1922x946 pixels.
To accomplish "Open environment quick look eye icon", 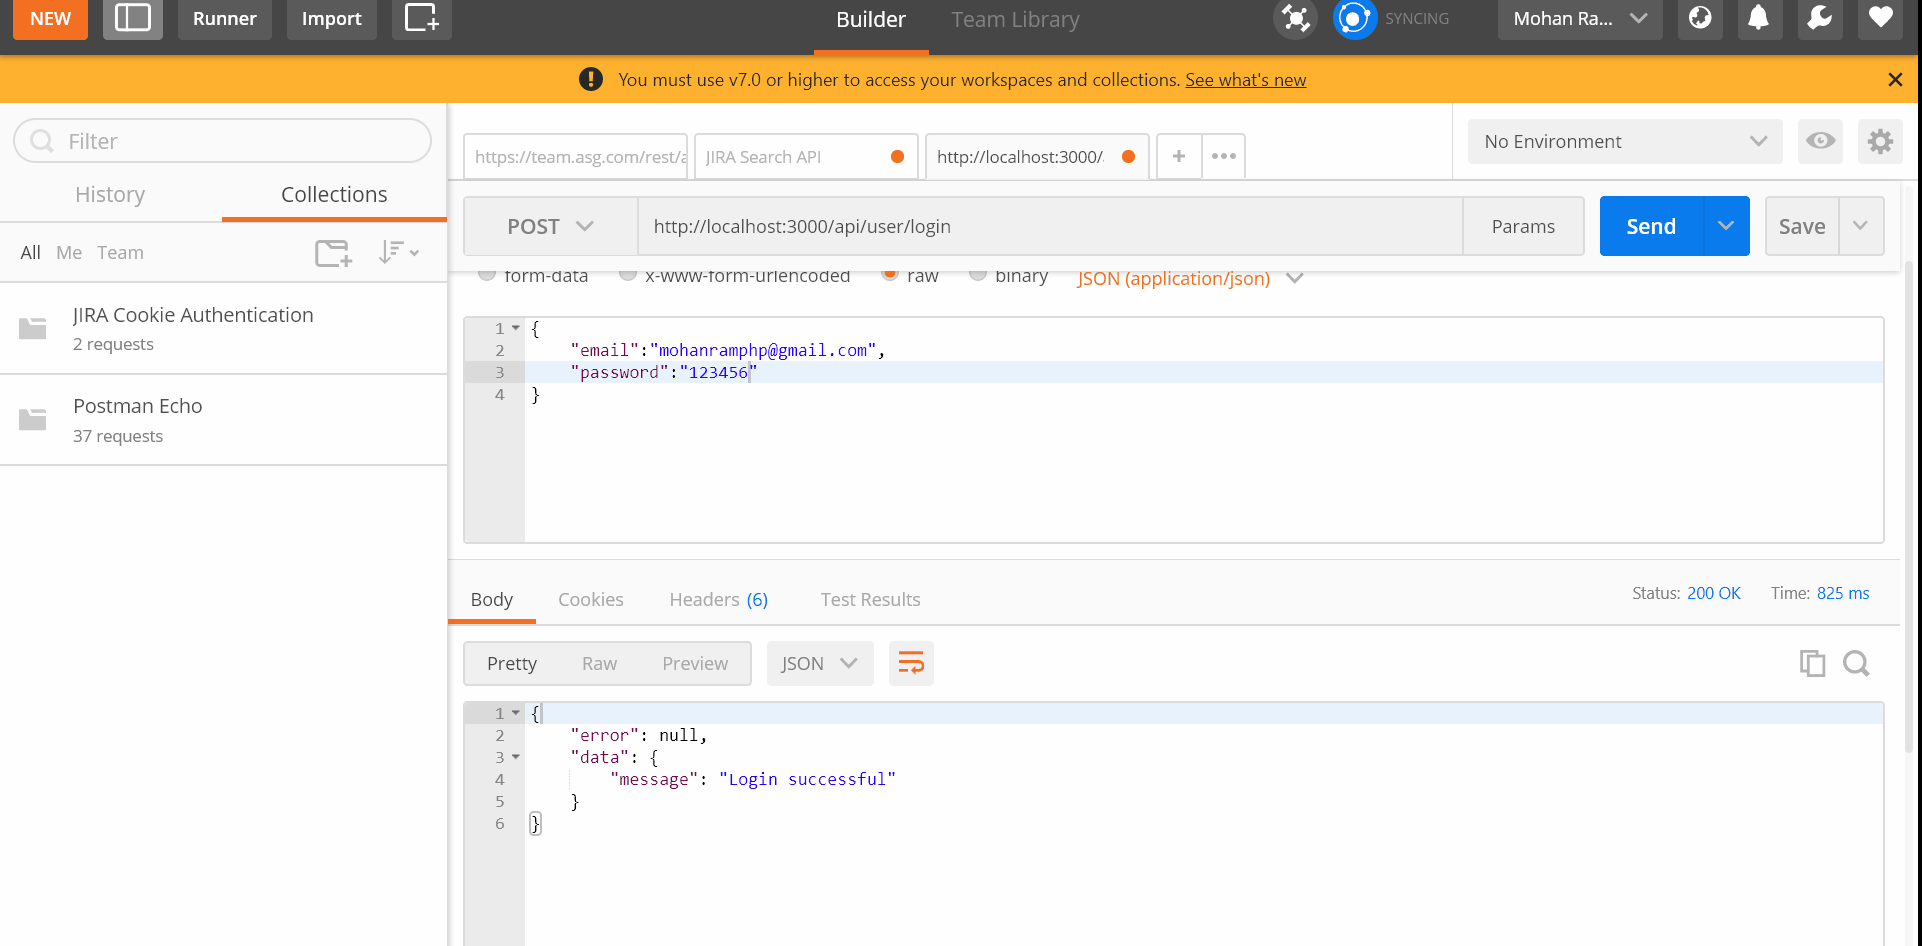I will pyautogui.click(x=1820, y=141).
